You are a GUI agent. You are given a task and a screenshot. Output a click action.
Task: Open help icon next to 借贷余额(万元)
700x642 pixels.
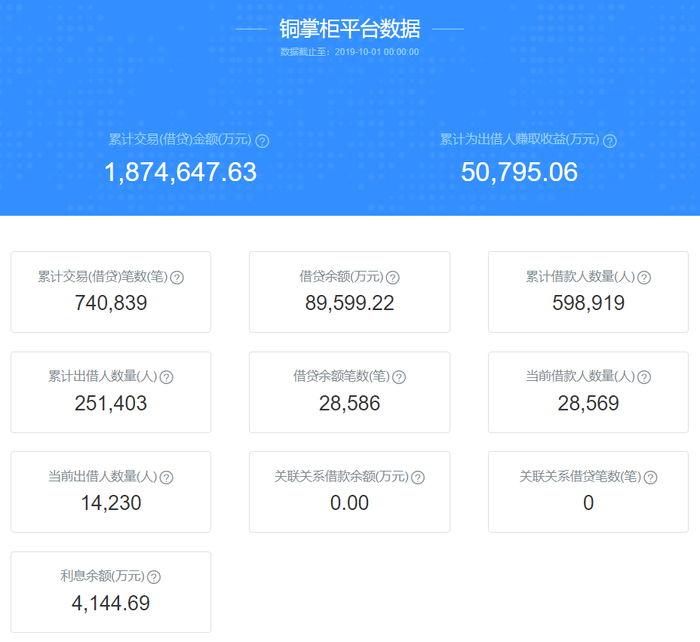point(392,278)
